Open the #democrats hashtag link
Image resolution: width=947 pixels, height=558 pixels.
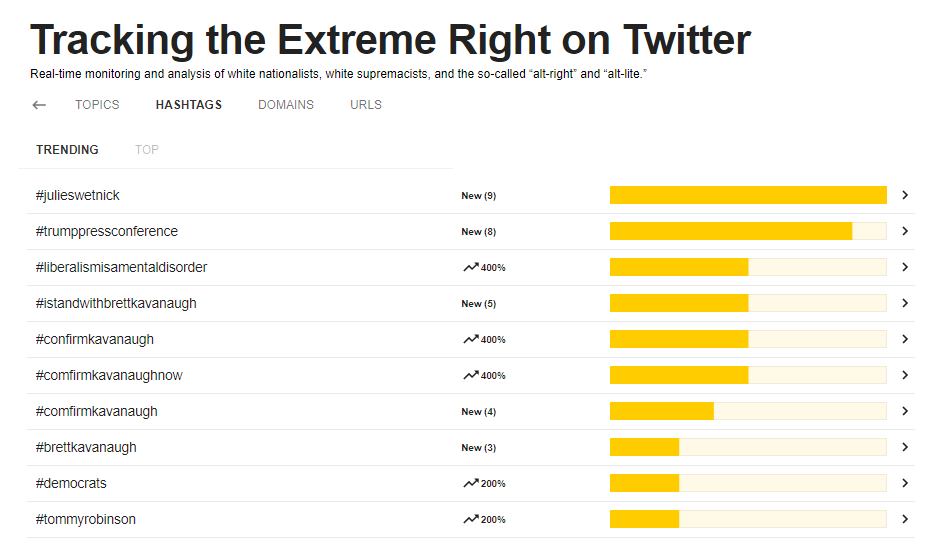pyautogui.click(x=71, y=483)
